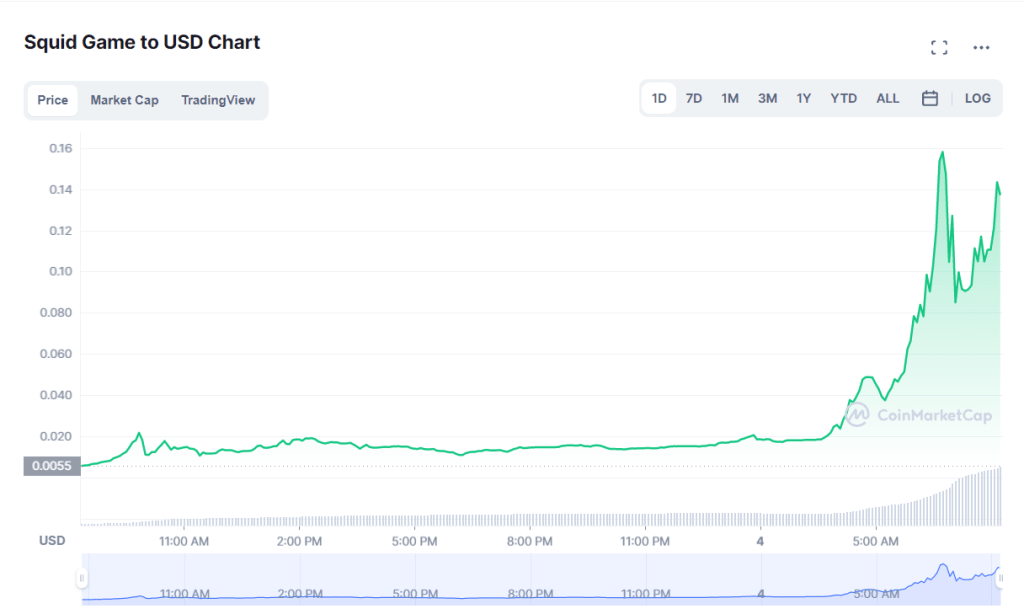Open the three-dot more options menu
The height and width of the screenshot is (614, 1024).
pos(981,48)
